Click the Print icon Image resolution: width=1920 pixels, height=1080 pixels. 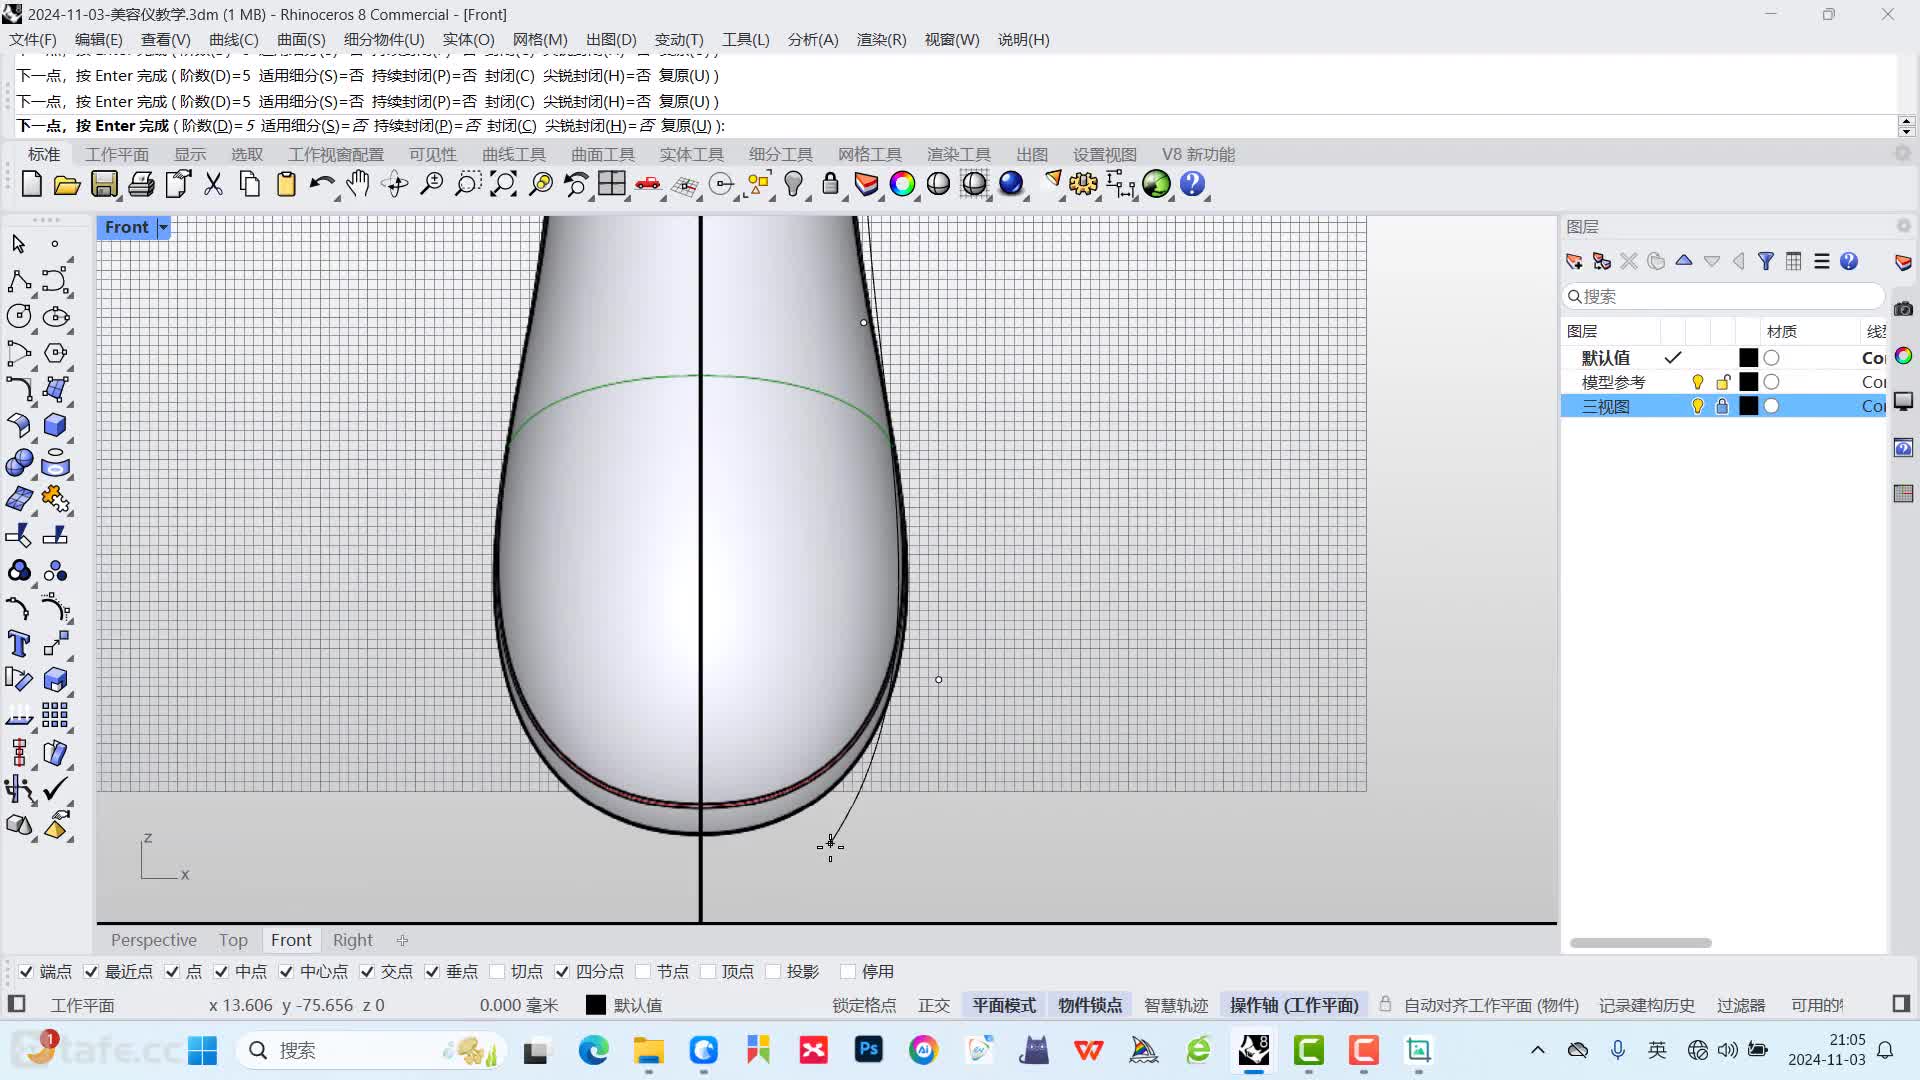[141, 184]
